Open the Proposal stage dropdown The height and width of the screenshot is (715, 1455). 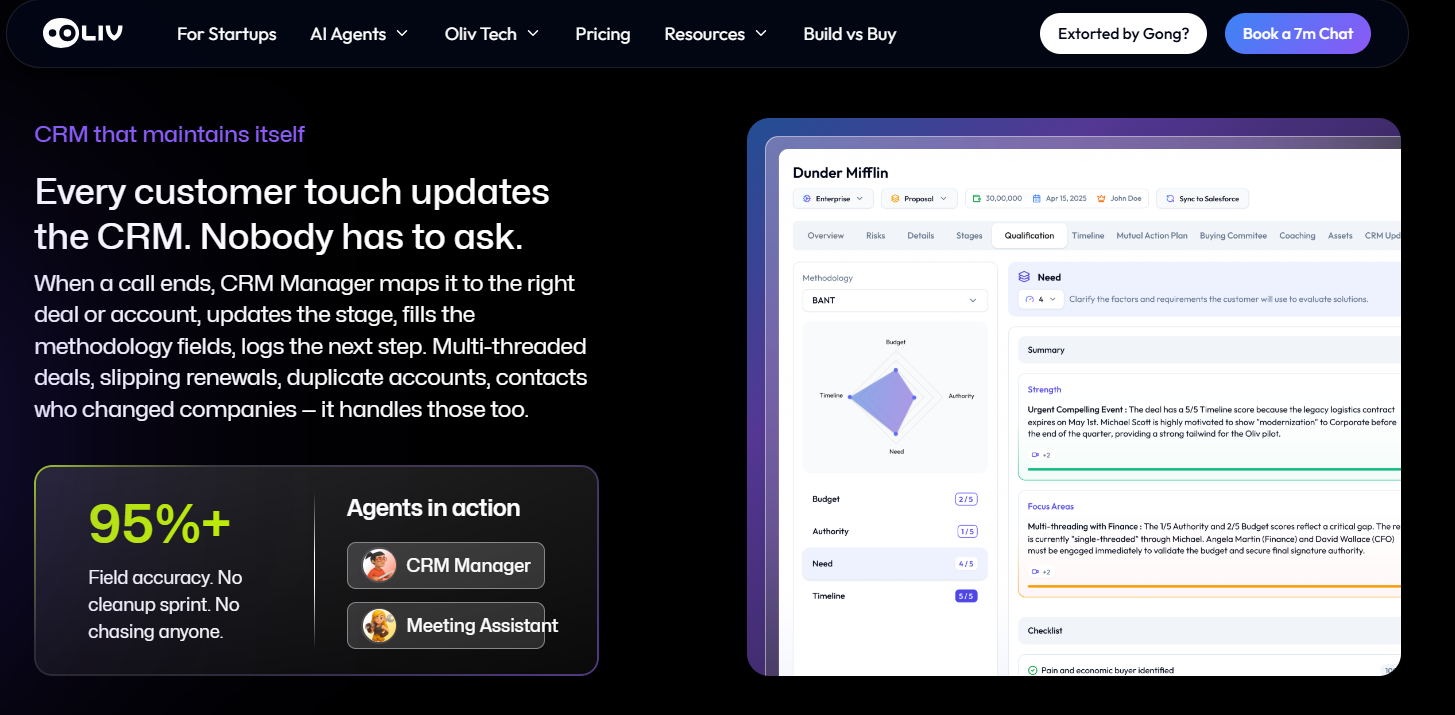point(919,199)
